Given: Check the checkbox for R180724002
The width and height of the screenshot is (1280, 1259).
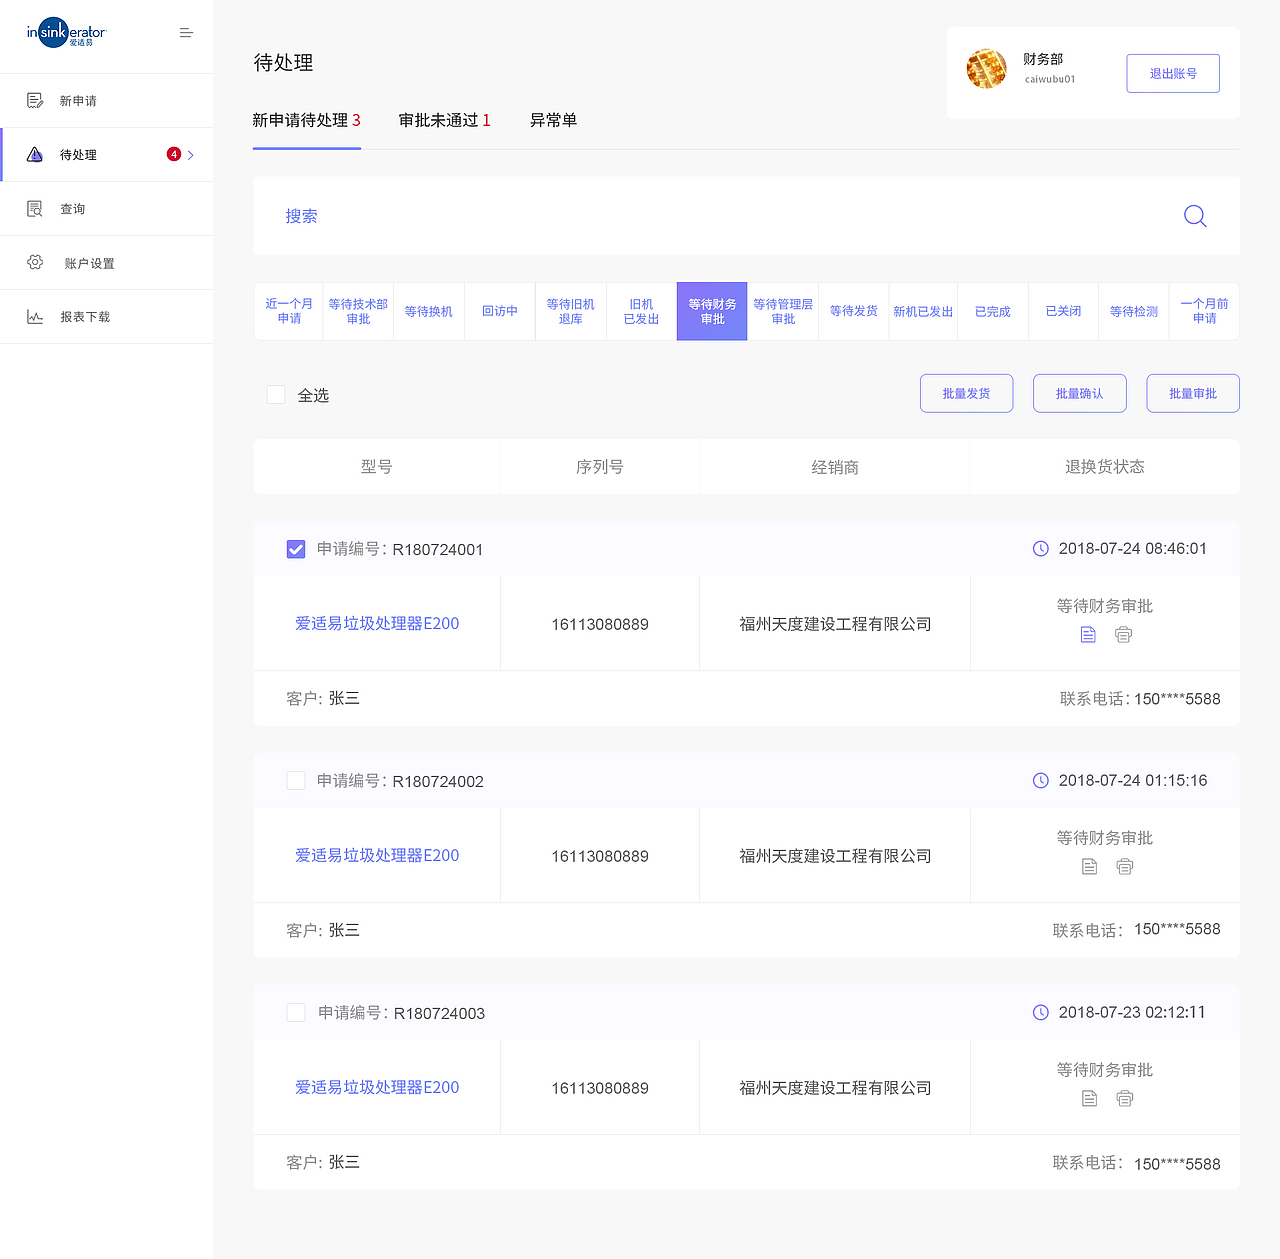Looking at the screenshot, I should click(296, 781).
